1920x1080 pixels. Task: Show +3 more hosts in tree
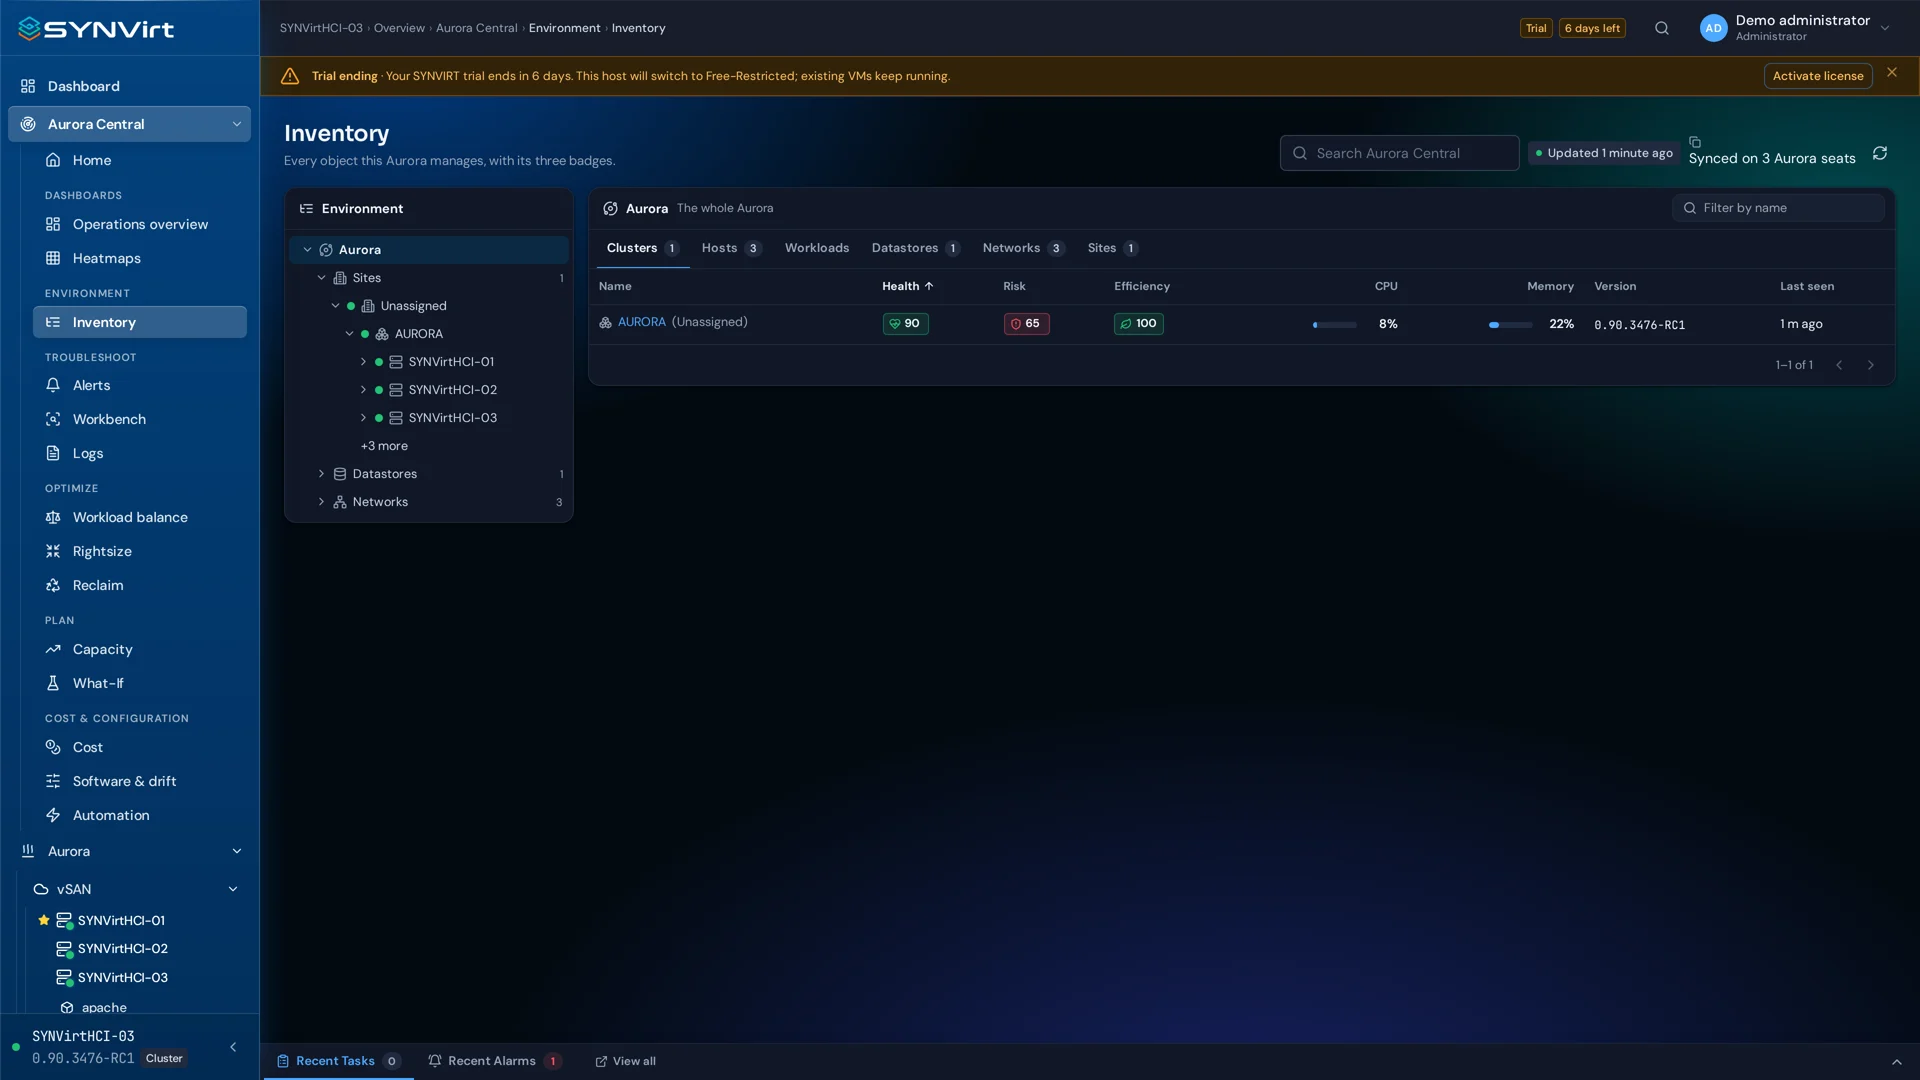(384, 446)
